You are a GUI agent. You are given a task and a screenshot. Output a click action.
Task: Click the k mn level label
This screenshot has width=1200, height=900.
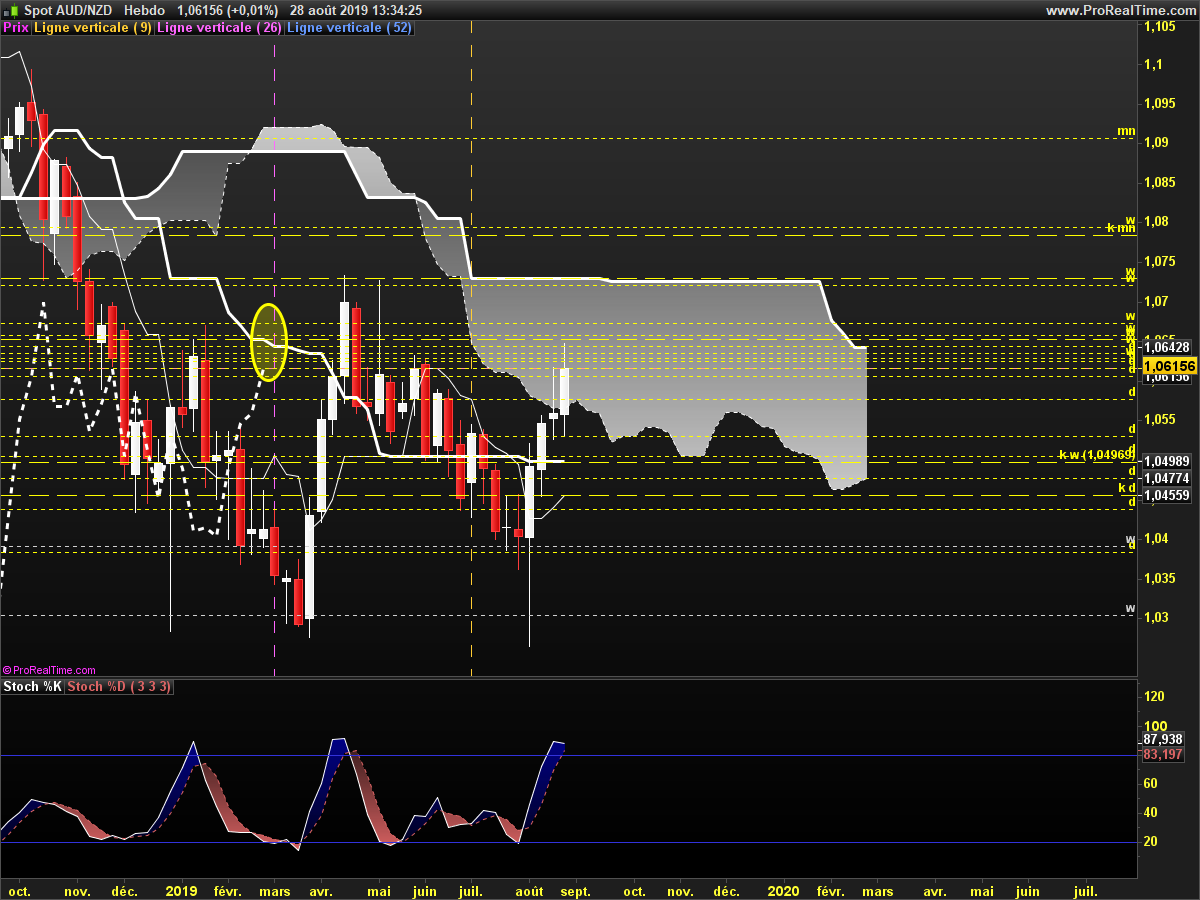1121,229
